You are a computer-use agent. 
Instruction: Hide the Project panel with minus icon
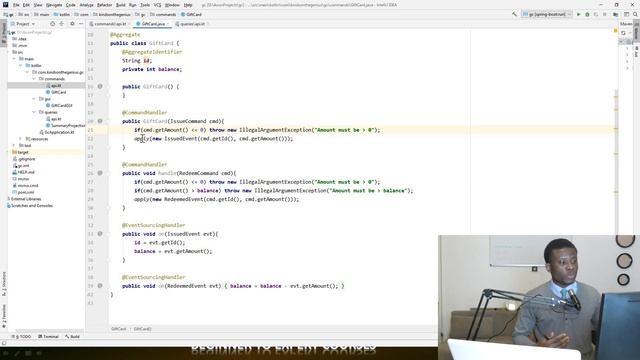point(81,24)
